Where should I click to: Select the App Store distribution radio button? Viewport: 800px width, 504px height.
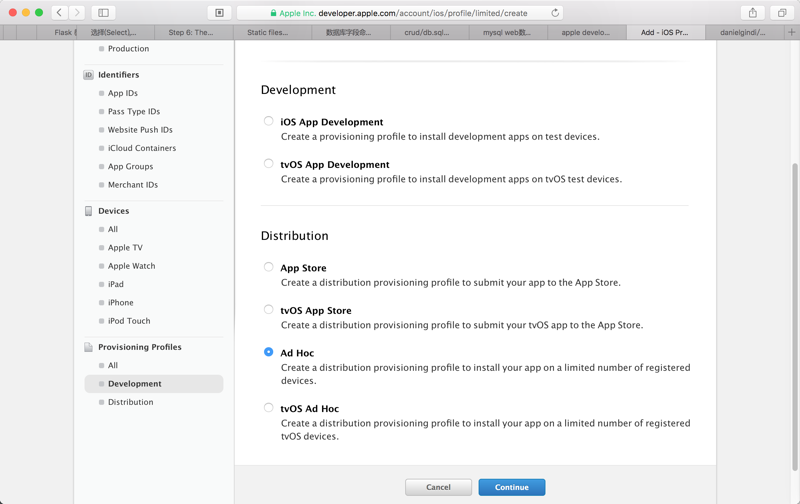268,267
